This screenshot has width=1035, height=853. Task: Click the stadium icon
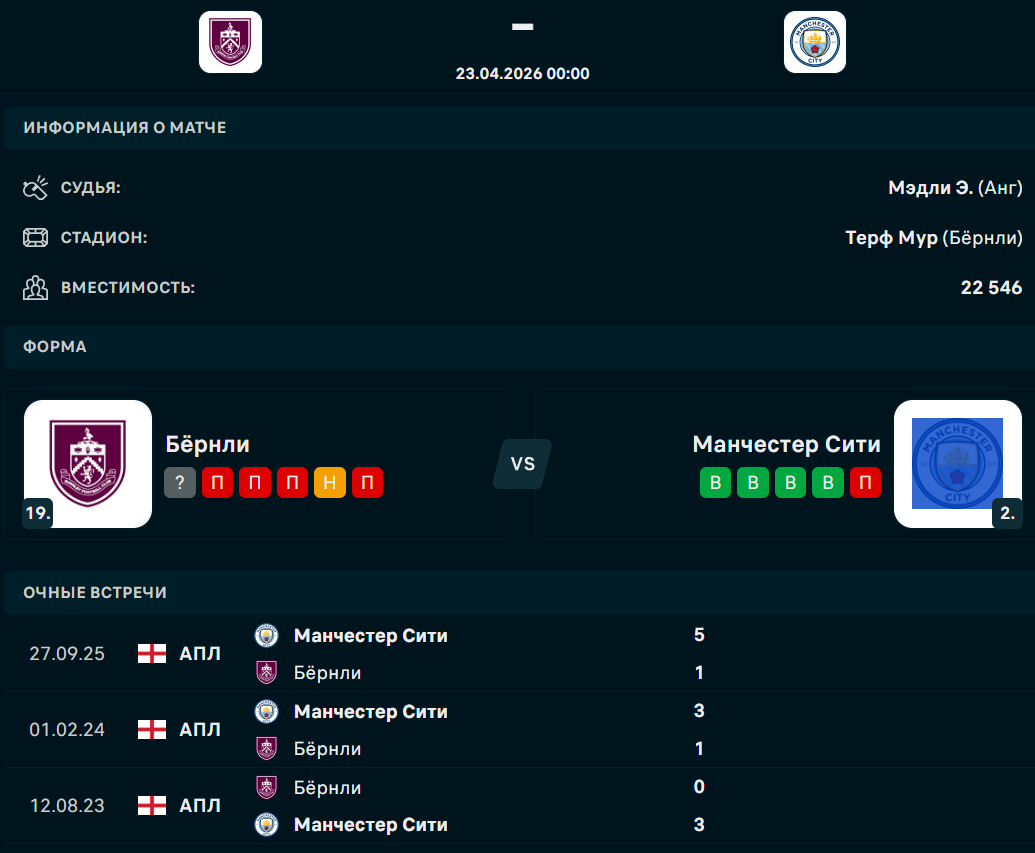tap(36, 238)
